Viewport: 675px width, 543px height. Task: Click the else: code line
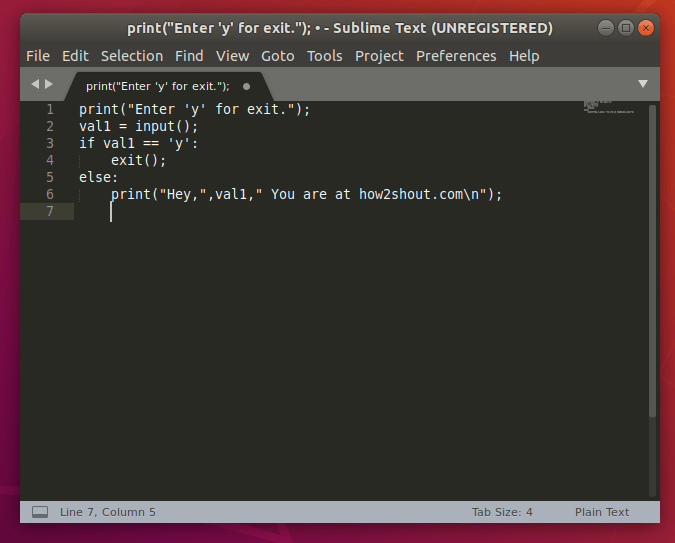click(x=98, y=177)
